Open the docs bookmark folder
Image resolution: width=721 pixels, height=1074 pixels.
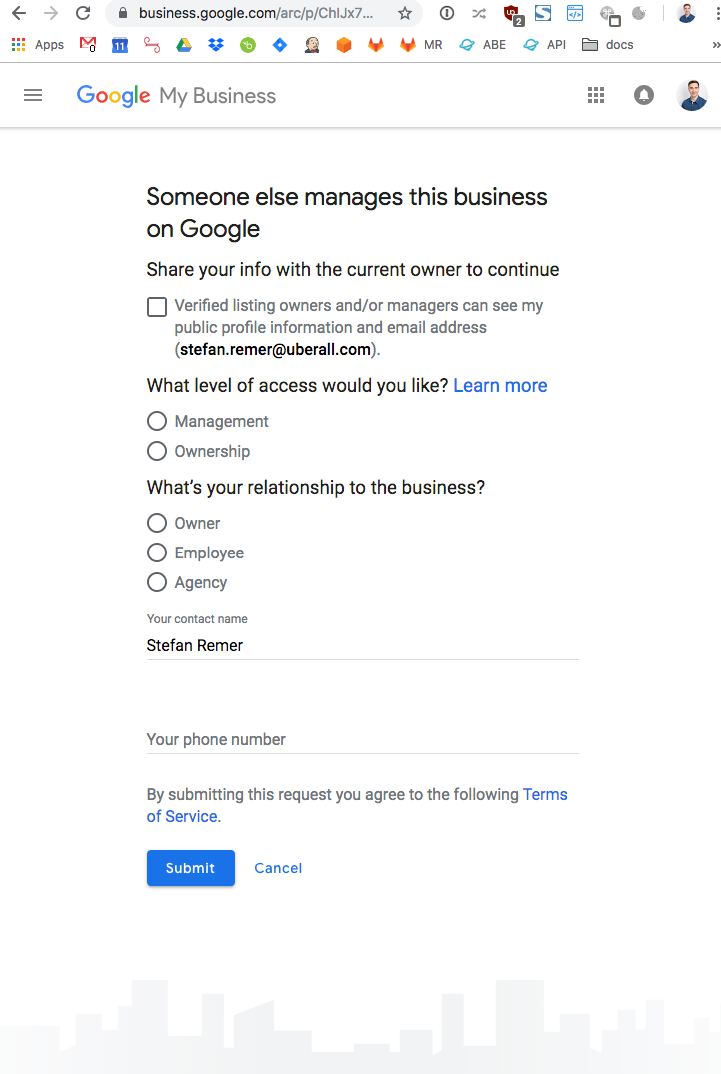click(x=607, y=45)
